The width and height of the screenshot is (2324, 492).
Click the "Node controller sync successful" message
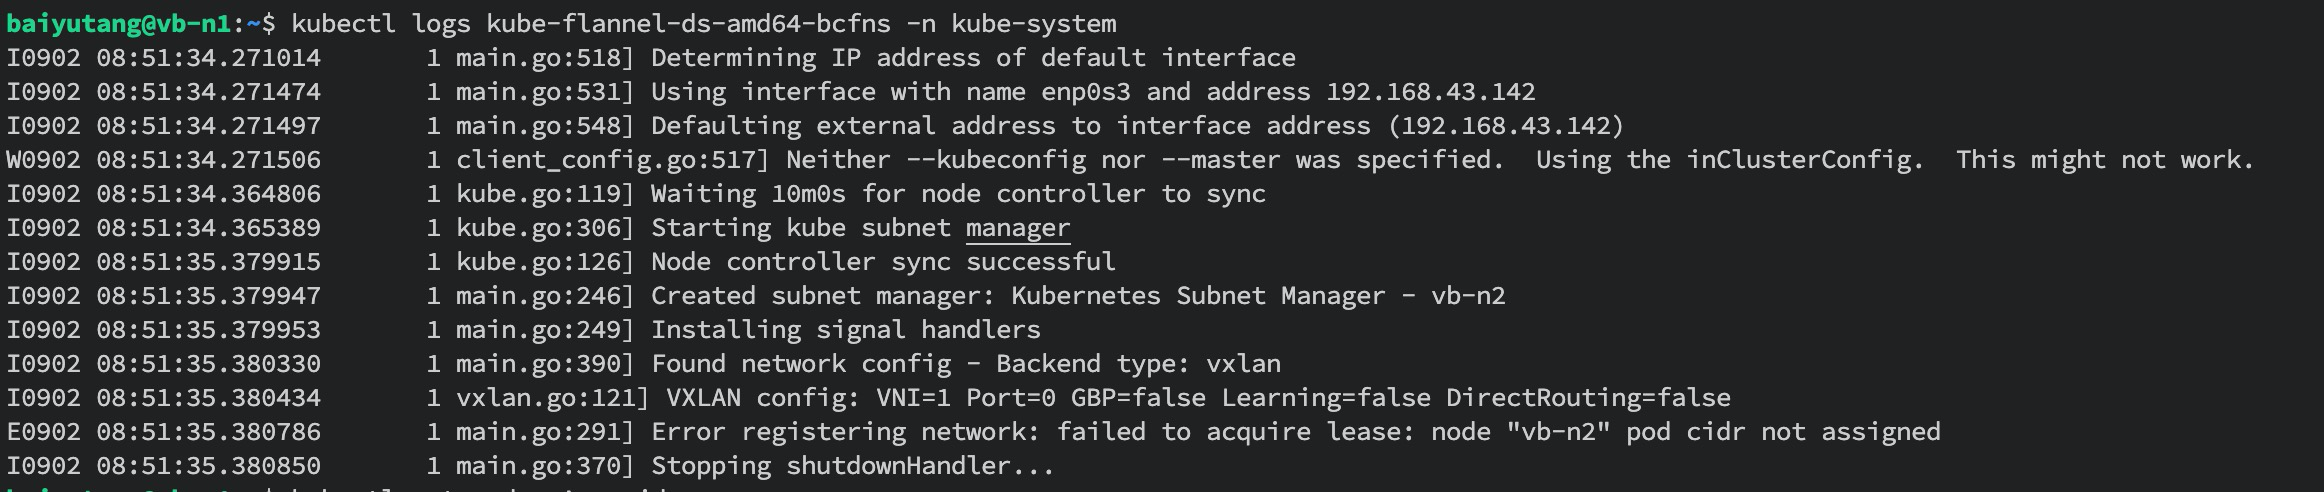(x=883, y=262)
